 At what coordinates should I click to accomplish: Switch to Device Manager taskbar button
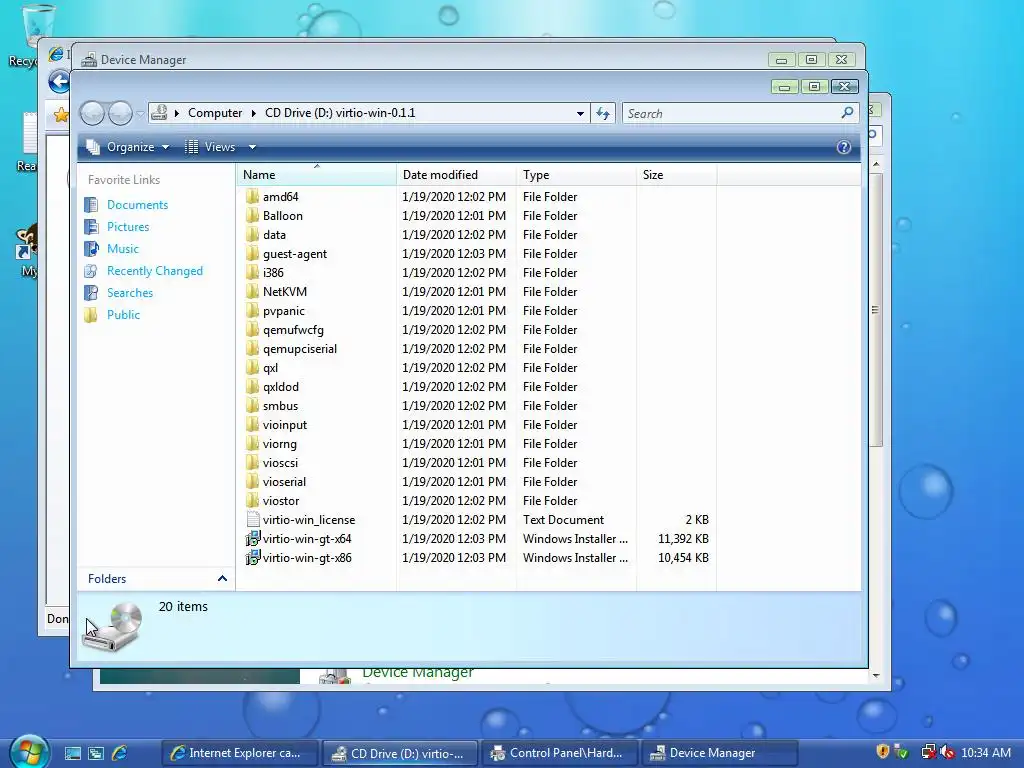point(721,753)
